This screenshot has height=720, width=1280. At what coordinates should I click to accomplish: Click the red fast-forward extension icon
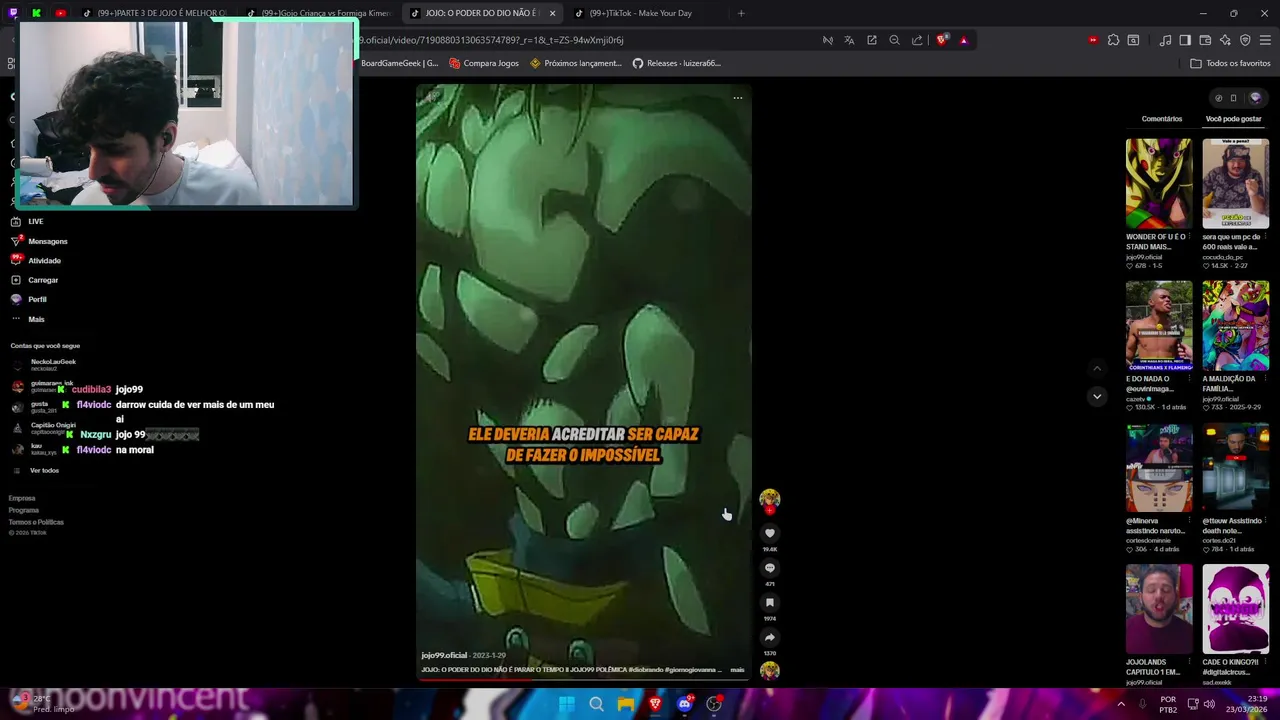[1093, 40]
